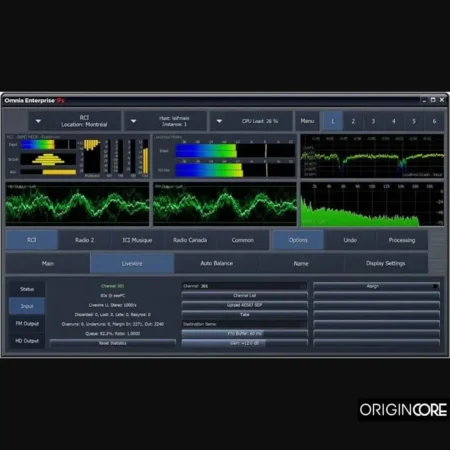Open the Menu button
Screen dimensions: 450x450
click(307, 121)
